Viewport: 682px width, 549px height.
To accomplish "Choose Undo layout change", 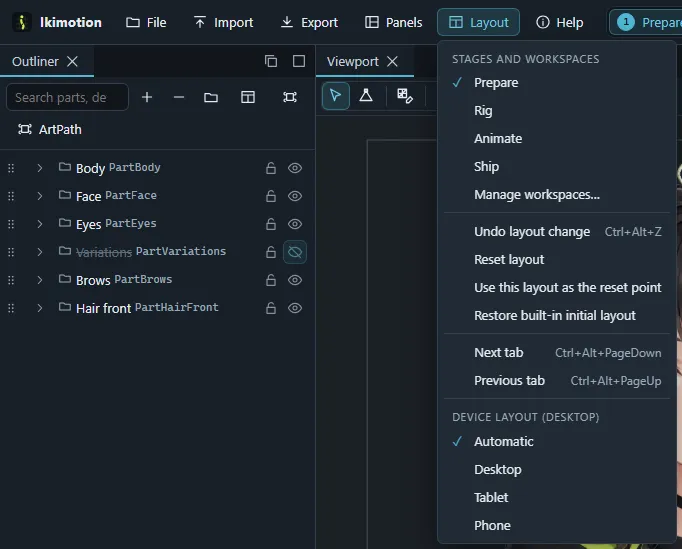I will tap(557, 231).
